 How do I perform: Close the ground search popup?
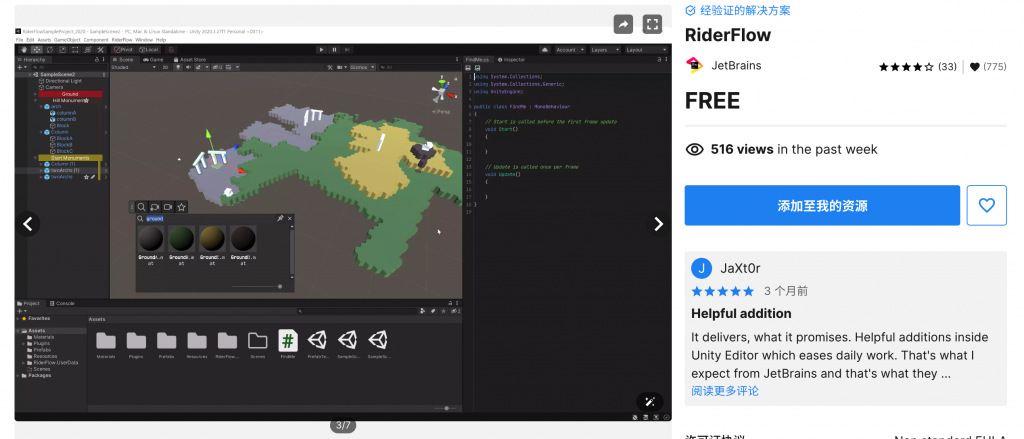point(289,219)
